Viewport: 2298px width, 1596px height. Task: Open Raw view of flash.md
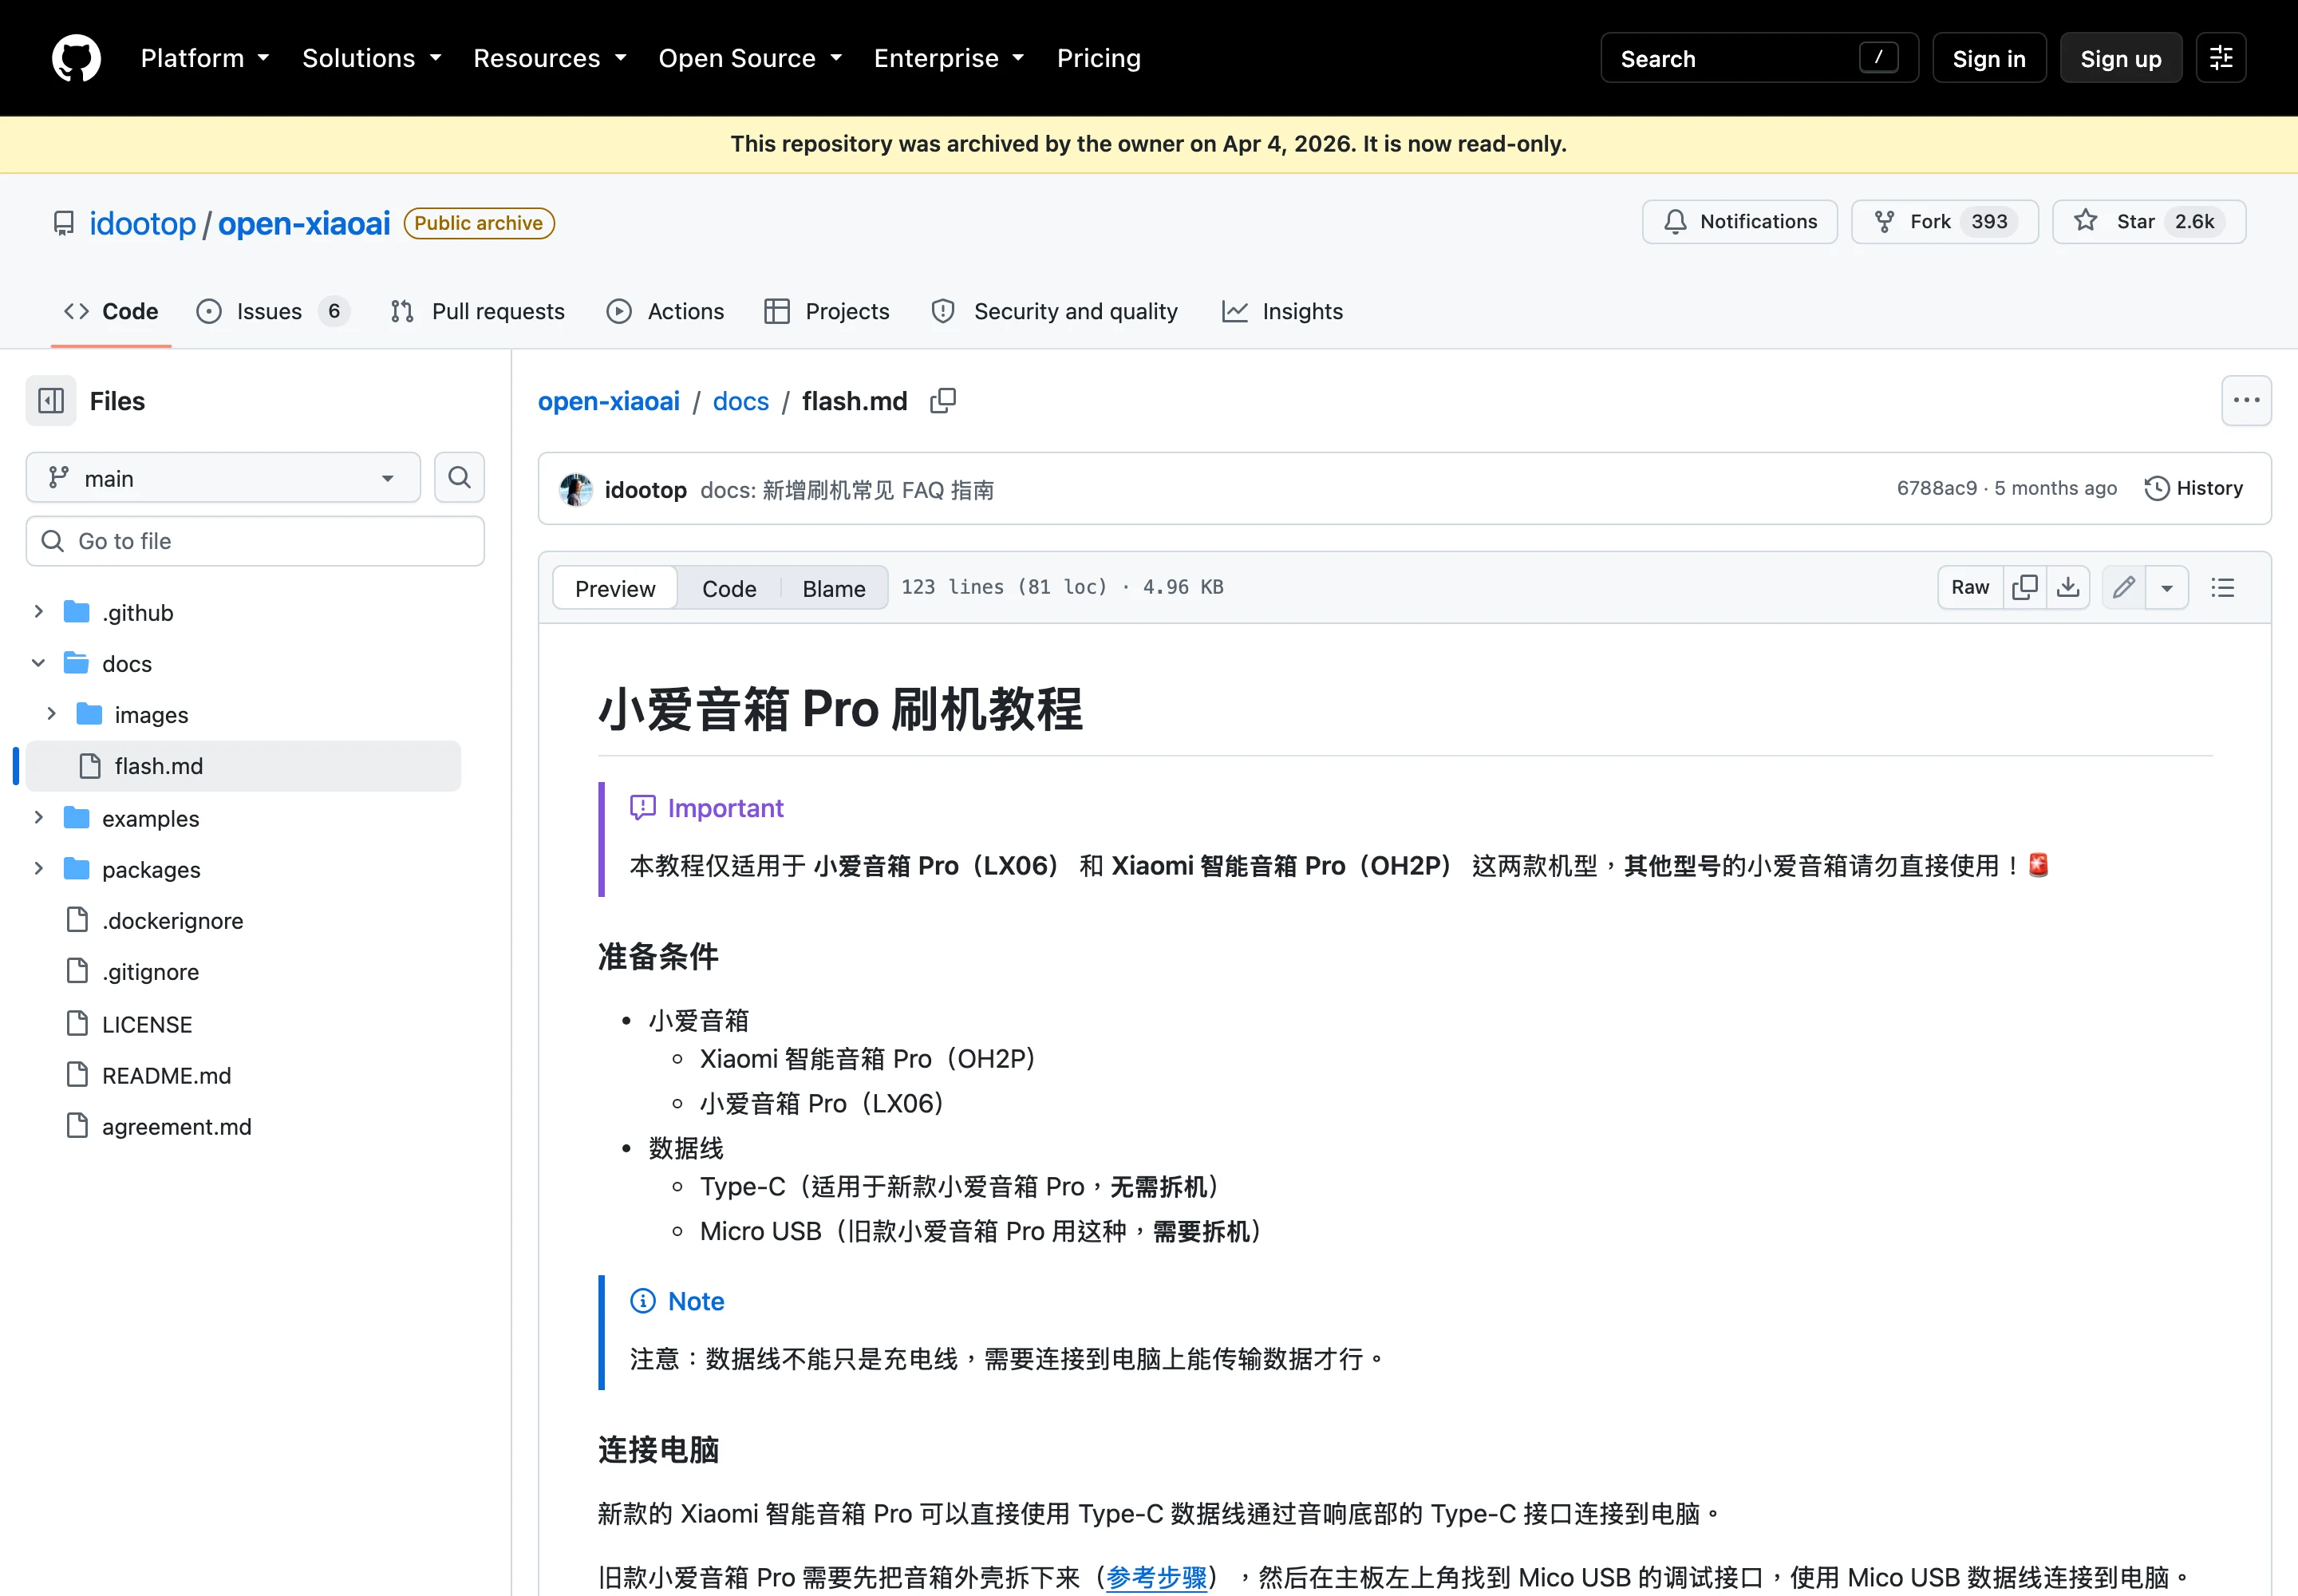[x=1970, y=587]
